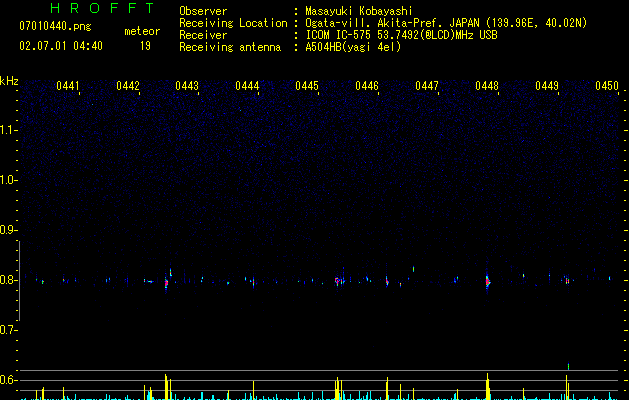Click the 1.1 kHz axis label

pos(8,130)
